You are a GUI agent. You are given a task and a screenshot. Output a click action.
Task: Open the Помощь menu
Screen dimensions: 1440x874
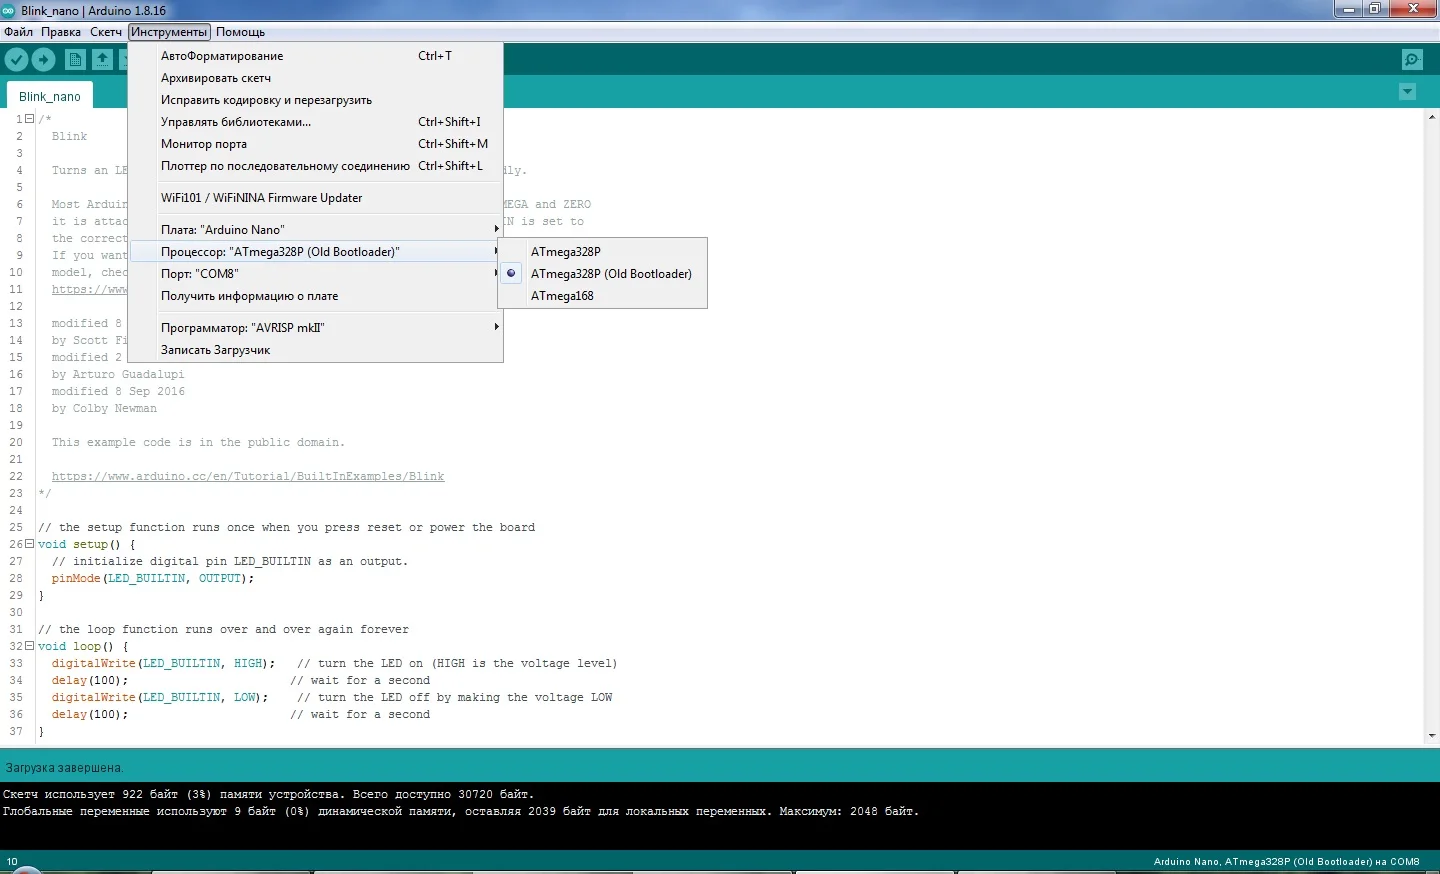[x=240, y=32]
